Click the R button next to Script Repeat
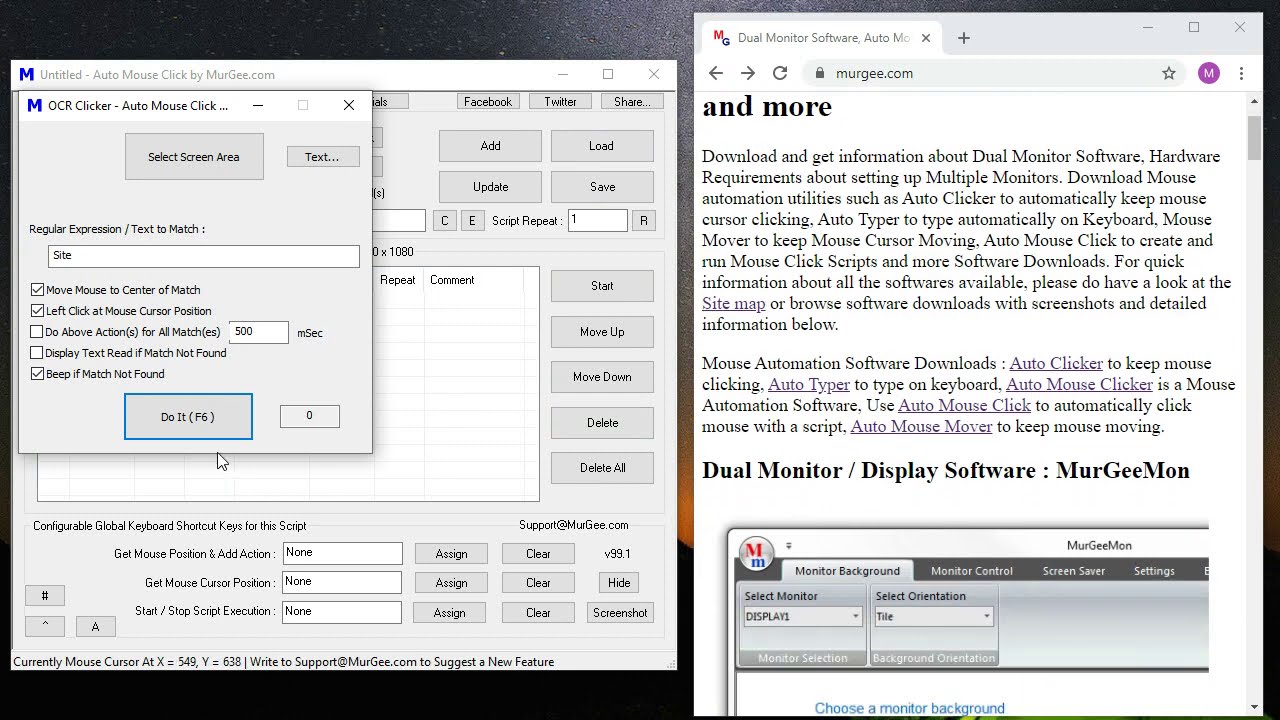Viewport: 1280px width, 720px height. tap(644, 221)
